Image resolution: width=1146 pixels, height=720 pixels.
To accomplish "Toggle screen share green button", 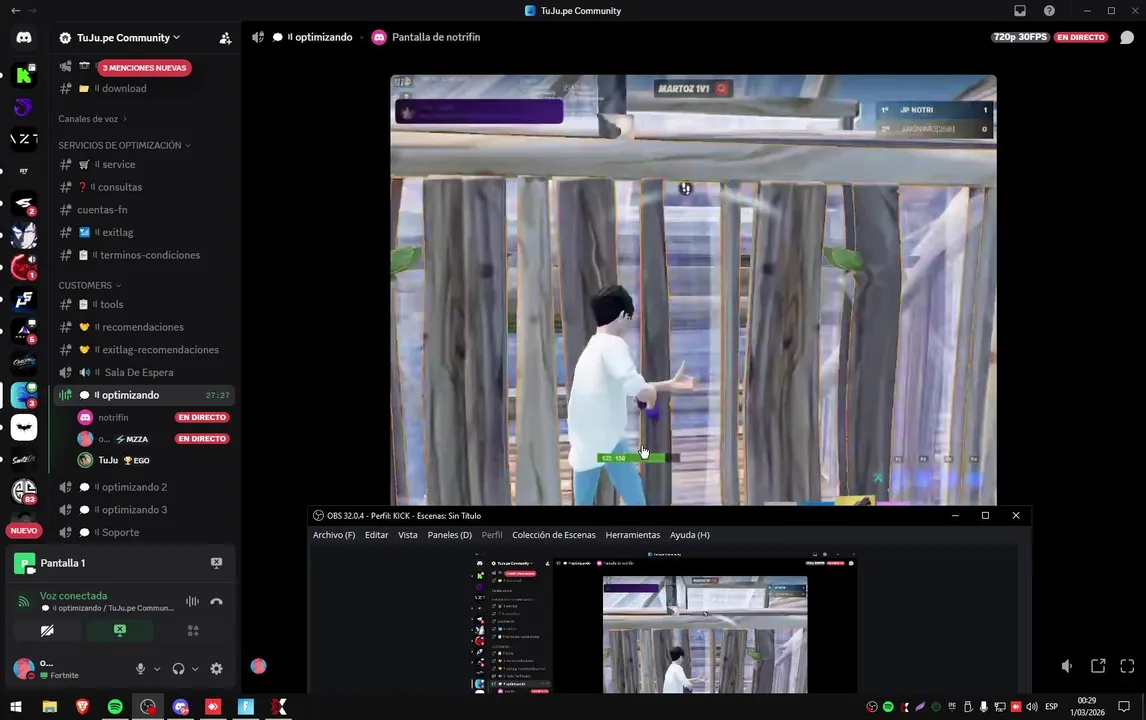I will 120,630.
